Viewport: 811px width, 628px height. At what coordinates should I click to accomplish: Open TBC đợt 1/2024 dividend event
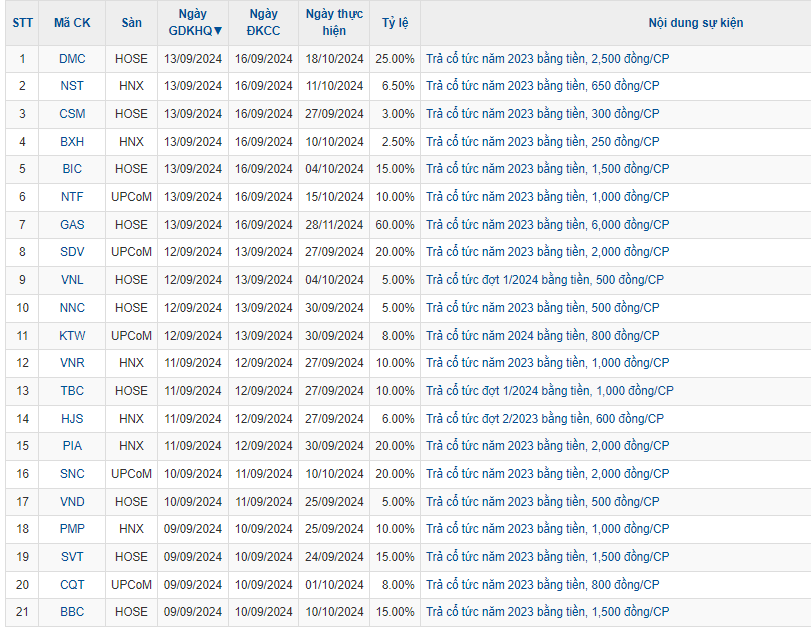click(549, 391)
